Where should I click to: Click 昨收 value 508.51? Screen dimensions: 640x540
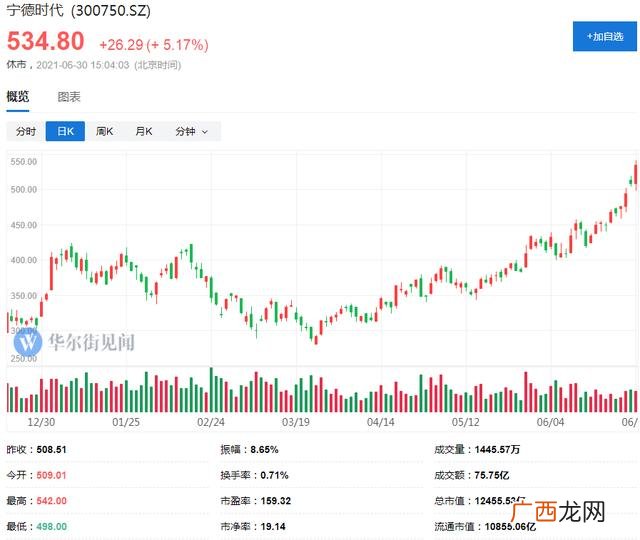pyautogui.click(x=51, y=449)
